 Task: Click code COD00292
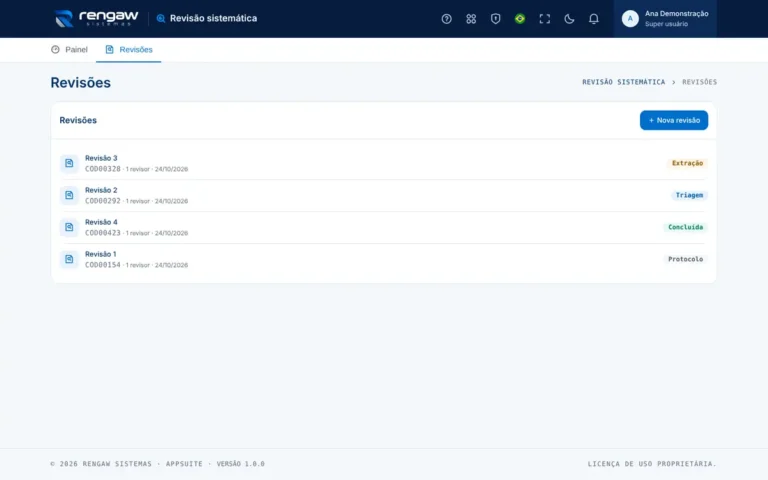(102, 200)
